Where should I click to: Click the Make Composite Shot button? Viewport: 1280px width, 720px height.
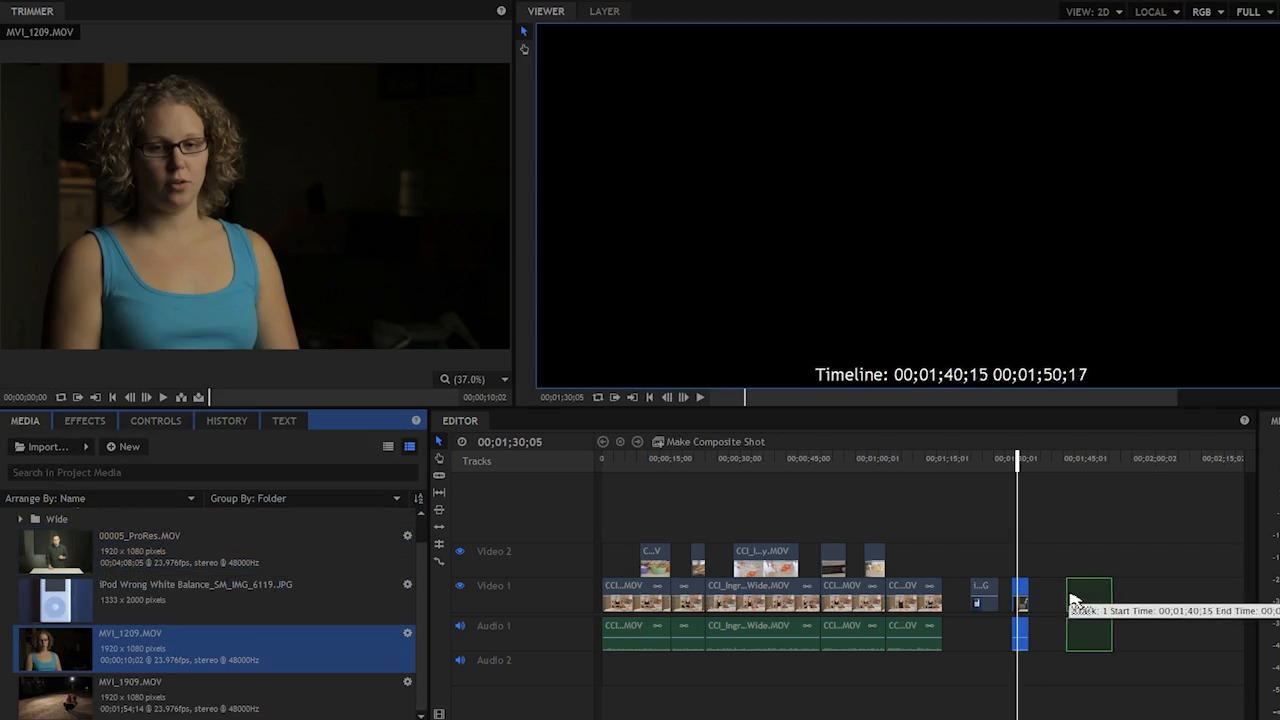point(708,442)
